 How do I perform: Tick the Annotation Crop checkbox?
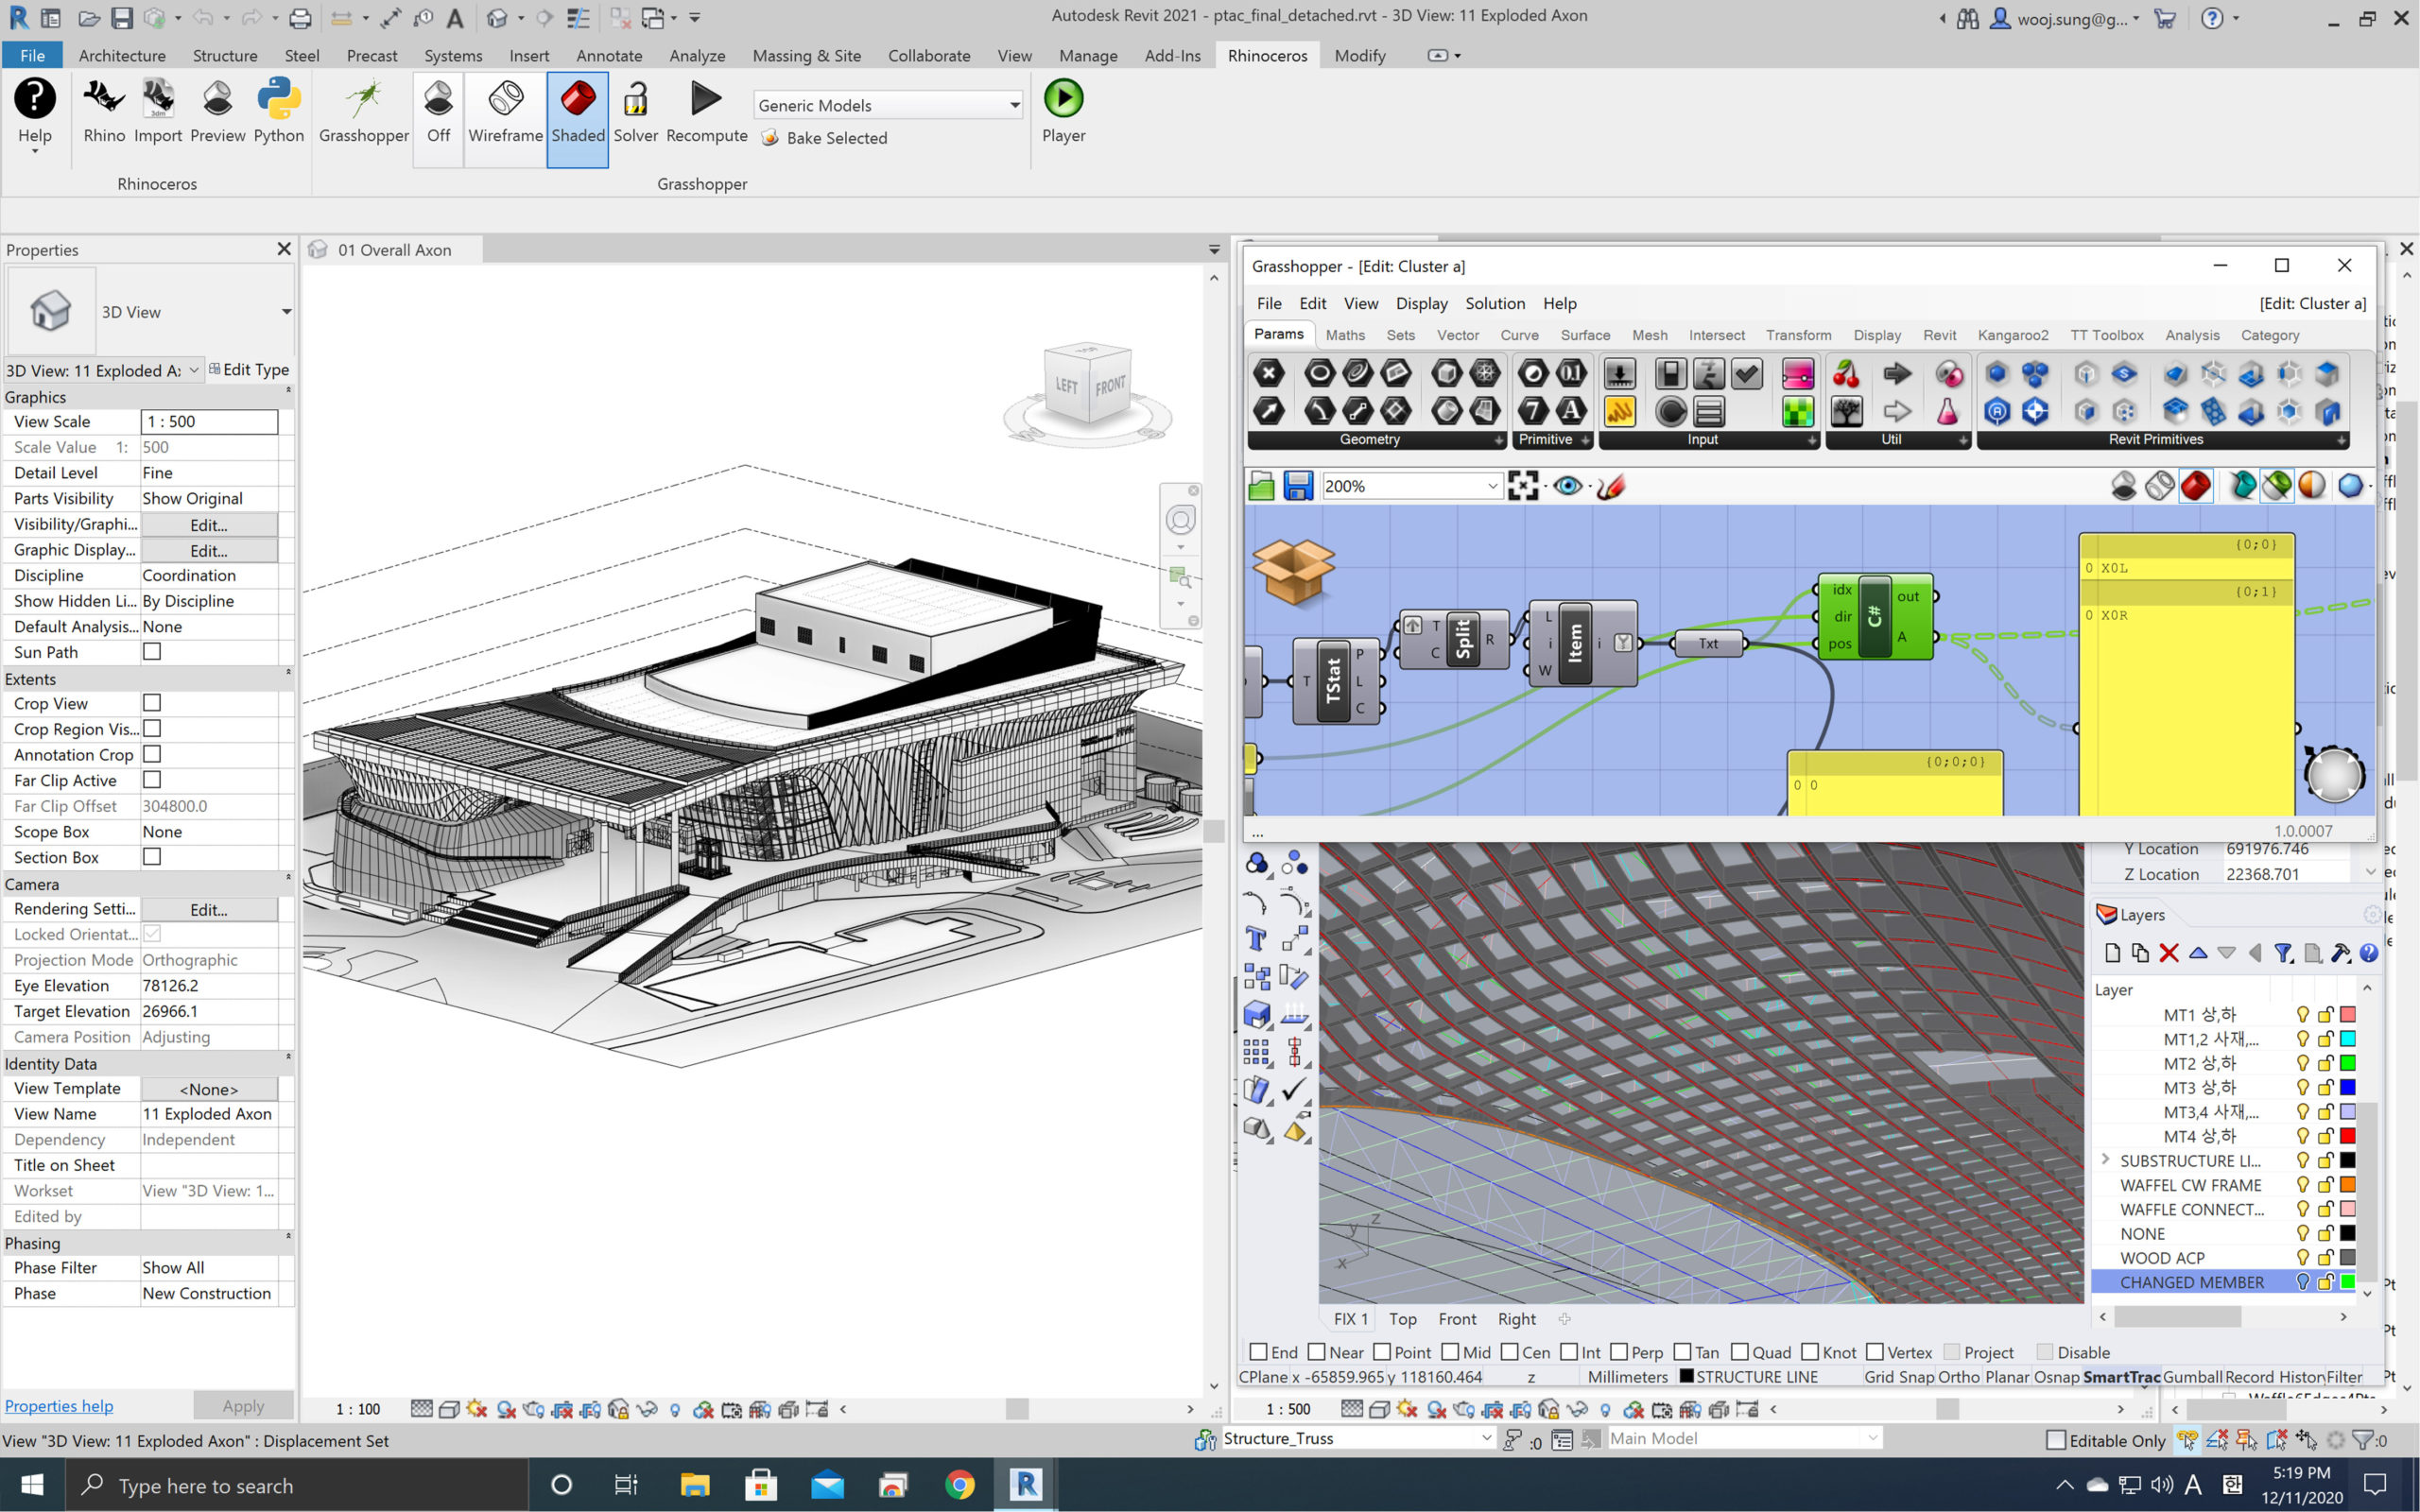[x=152, y=754]
